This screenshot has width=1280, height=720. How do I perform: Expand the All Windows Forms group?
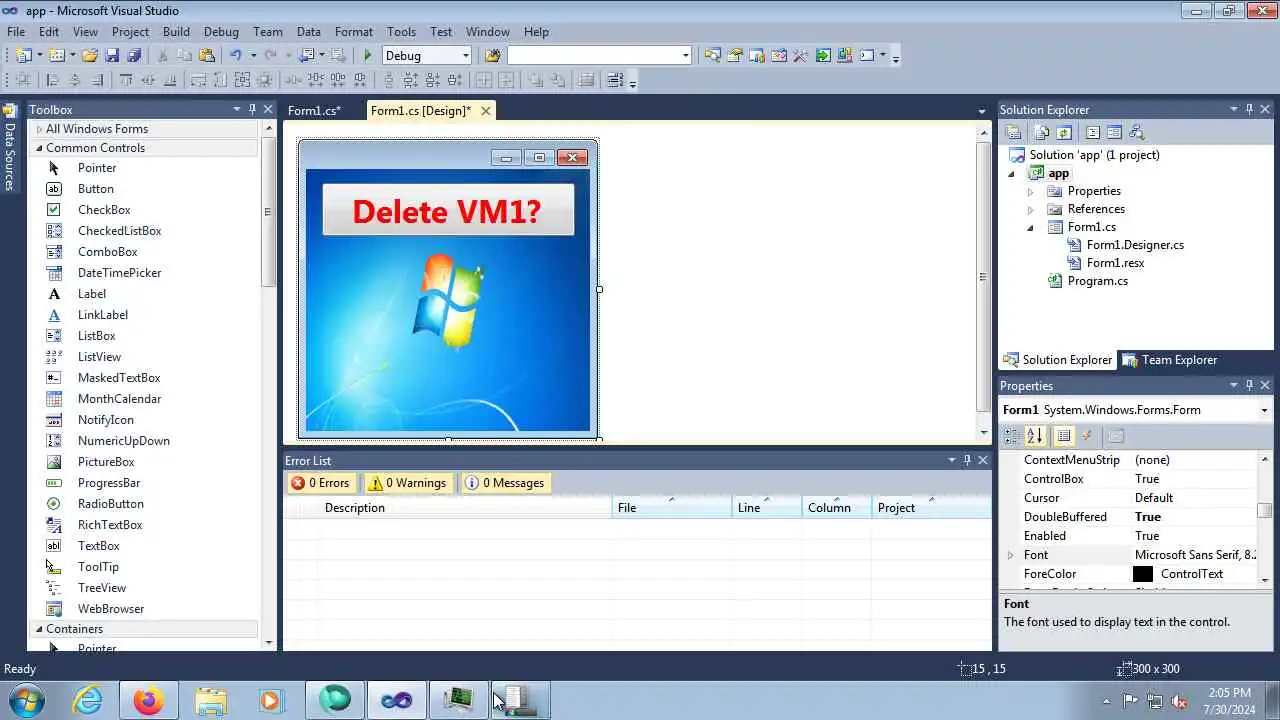pos(39,129)
